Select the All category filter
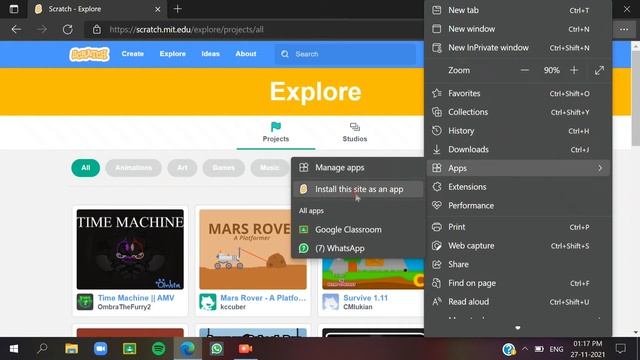The image size is (640, 360). [85, 168]
